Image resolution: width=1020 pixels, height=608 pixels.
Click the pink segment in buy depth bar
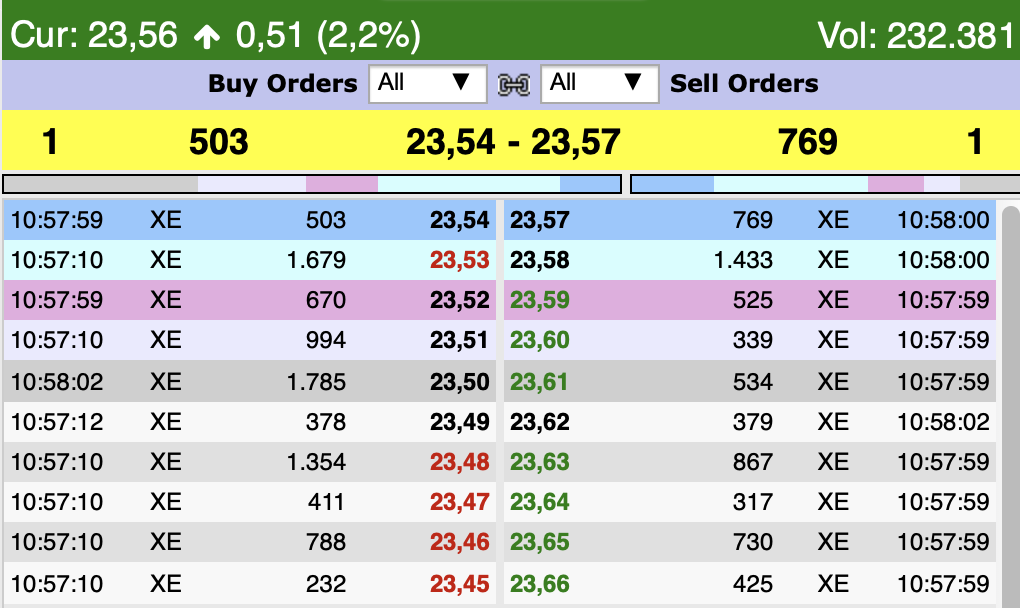(341, 184)
